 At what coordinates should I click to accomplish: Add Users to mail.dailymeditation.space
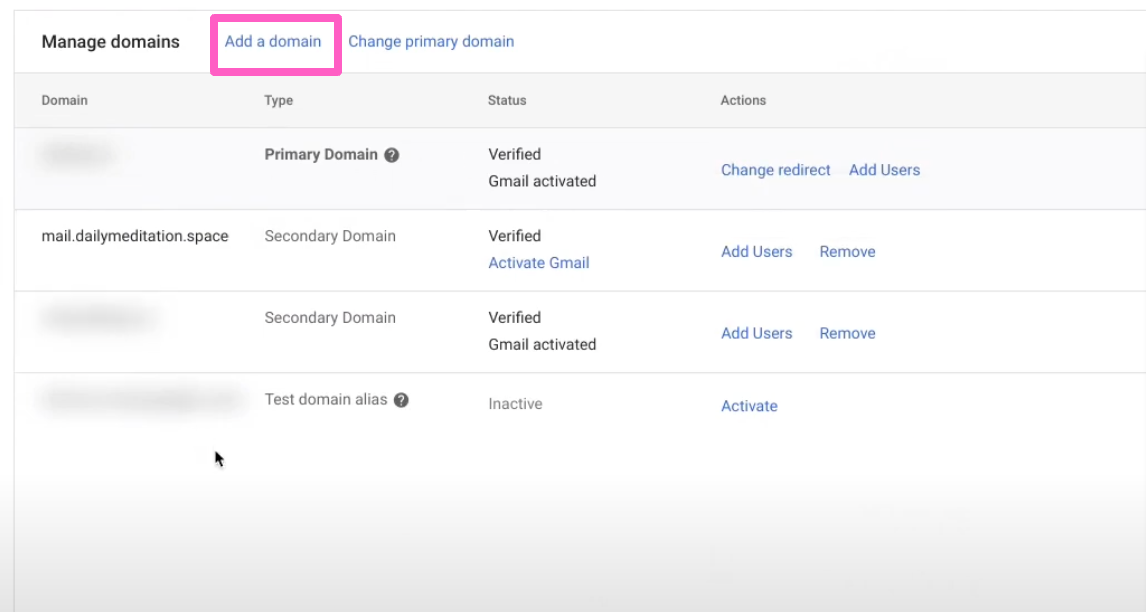(x=756, y=252)
